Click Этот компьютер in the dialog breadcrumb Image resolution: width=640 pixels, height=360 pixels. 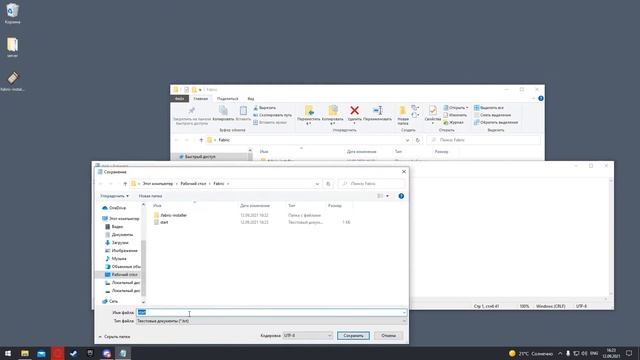[x=158, y=184]
